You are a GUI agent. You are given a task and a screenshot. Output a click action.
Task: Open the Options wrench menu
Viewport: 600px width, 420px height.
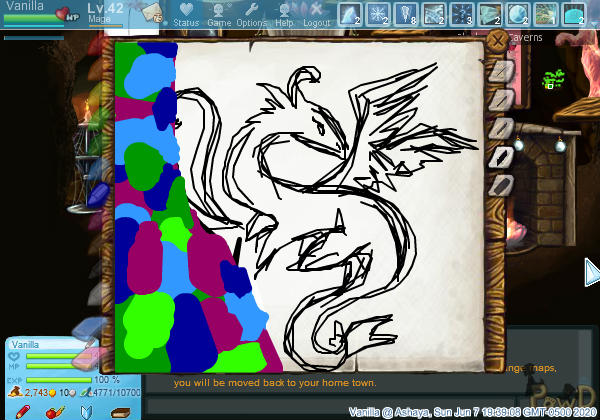251,14
